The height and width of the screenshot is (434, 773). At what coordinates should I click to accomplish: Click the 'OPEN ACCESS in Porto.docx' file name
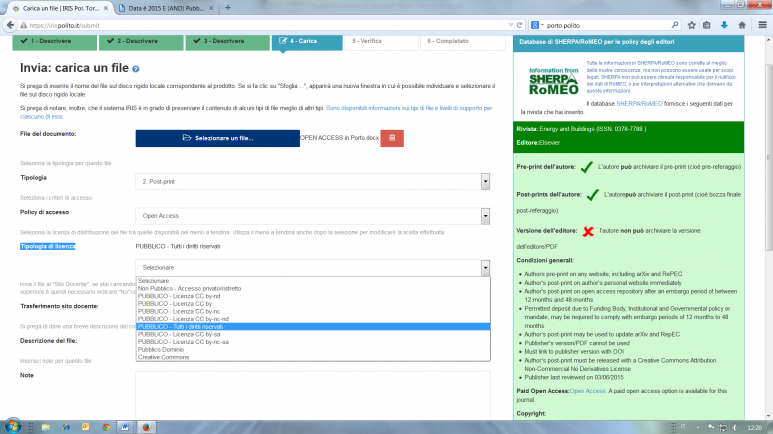[339, 138]
